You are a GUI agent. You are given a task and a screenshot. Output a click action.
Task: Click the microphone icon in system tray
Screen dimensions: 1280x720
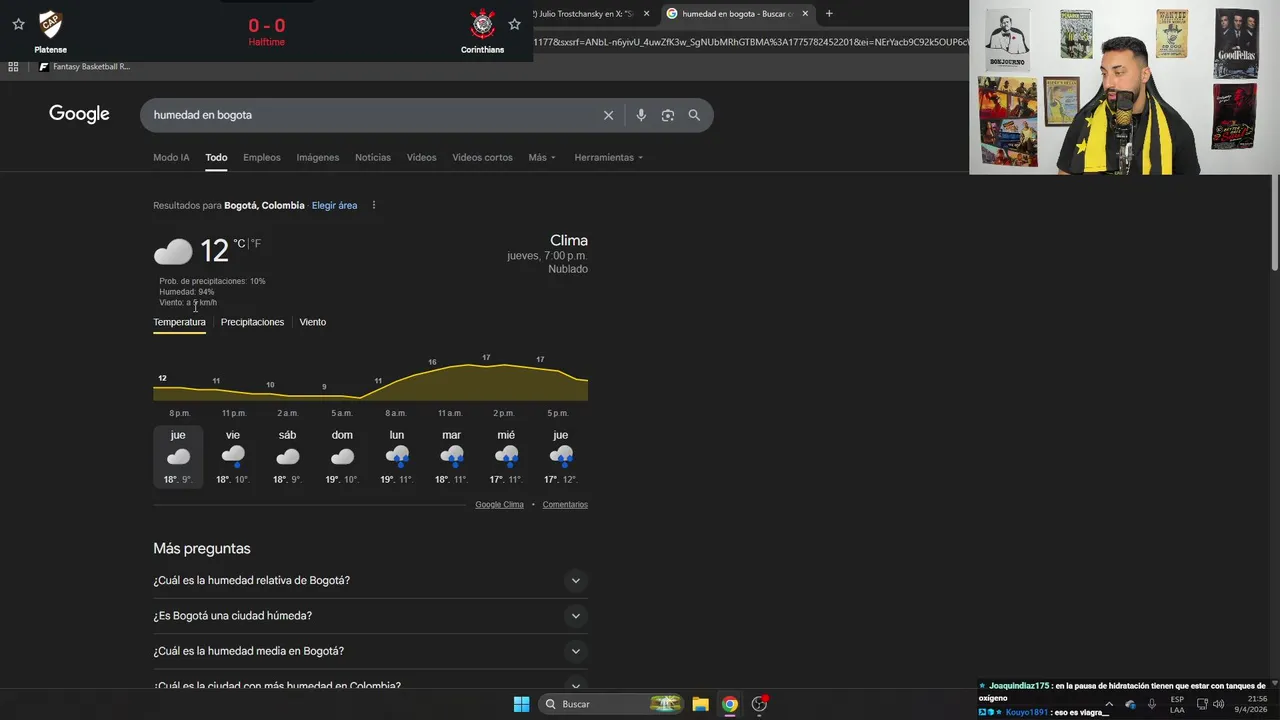click(1152, 704)
